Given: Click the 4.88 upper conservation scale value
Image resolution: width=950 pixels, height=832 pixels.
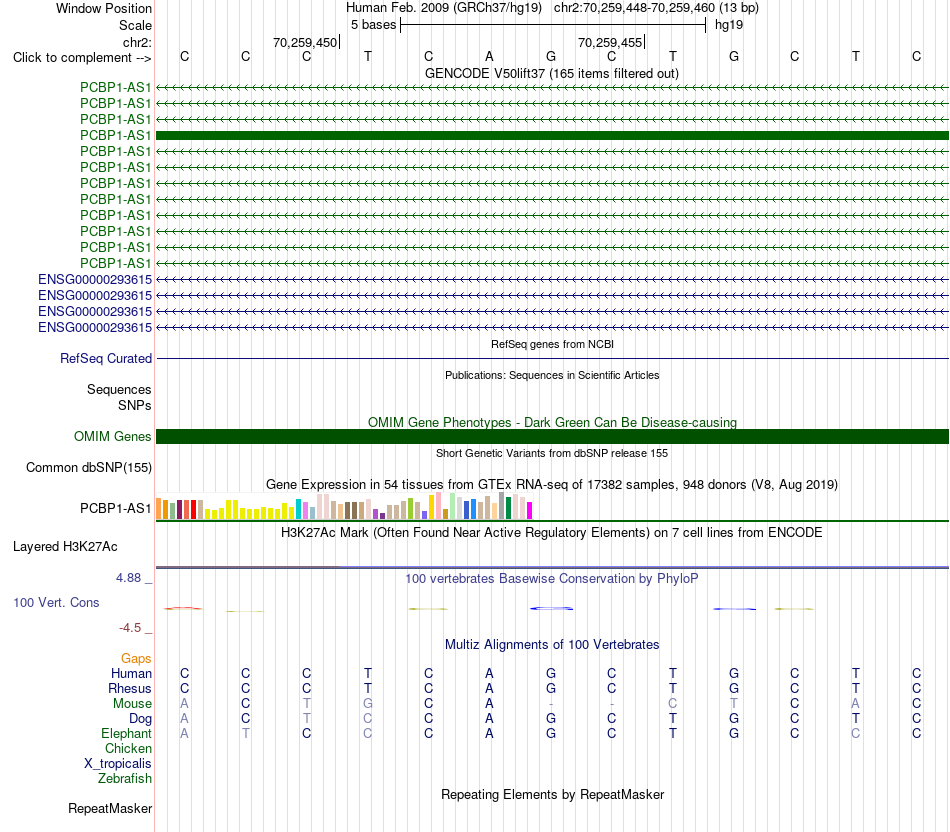Looking at the screenshot, I should pos(128,578).
